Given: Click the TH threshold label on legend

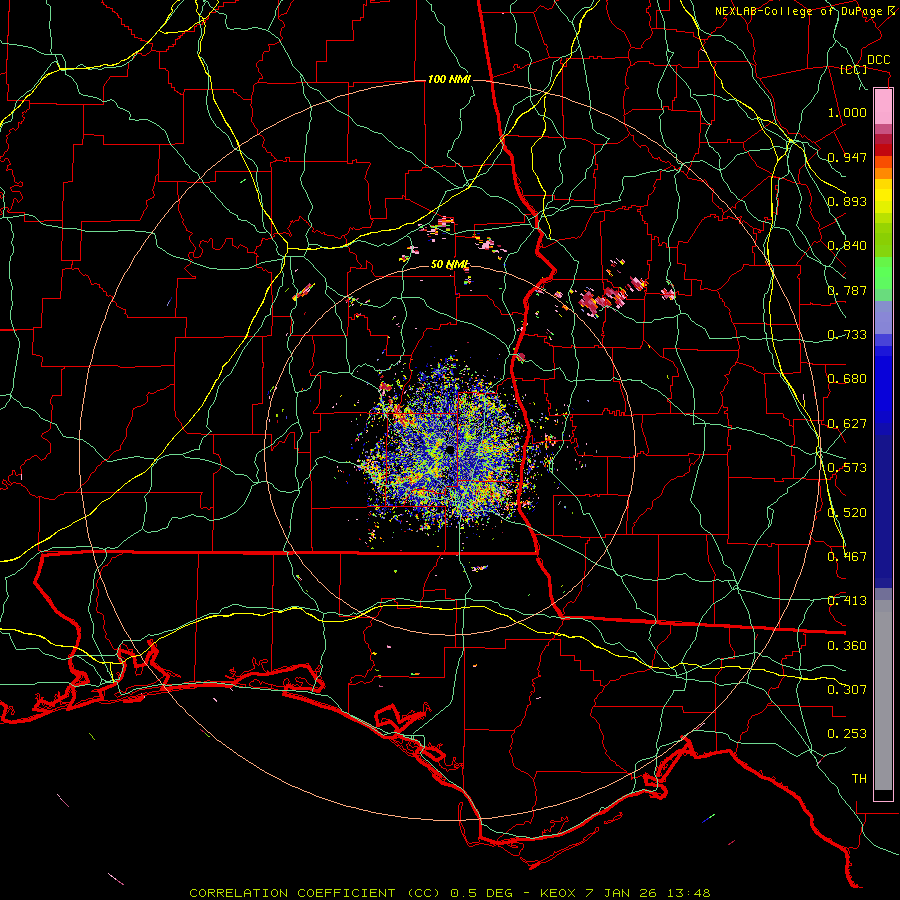Looking at the screenshot, I should (859, 779).
